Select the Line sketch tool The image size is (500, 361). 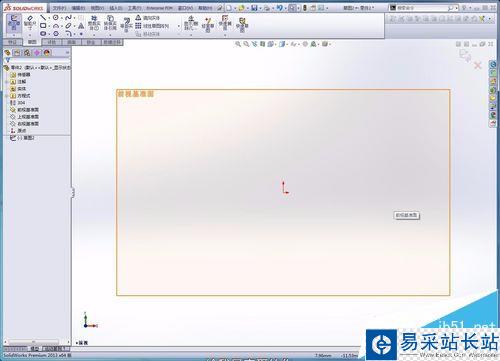[x=43, y=17]
